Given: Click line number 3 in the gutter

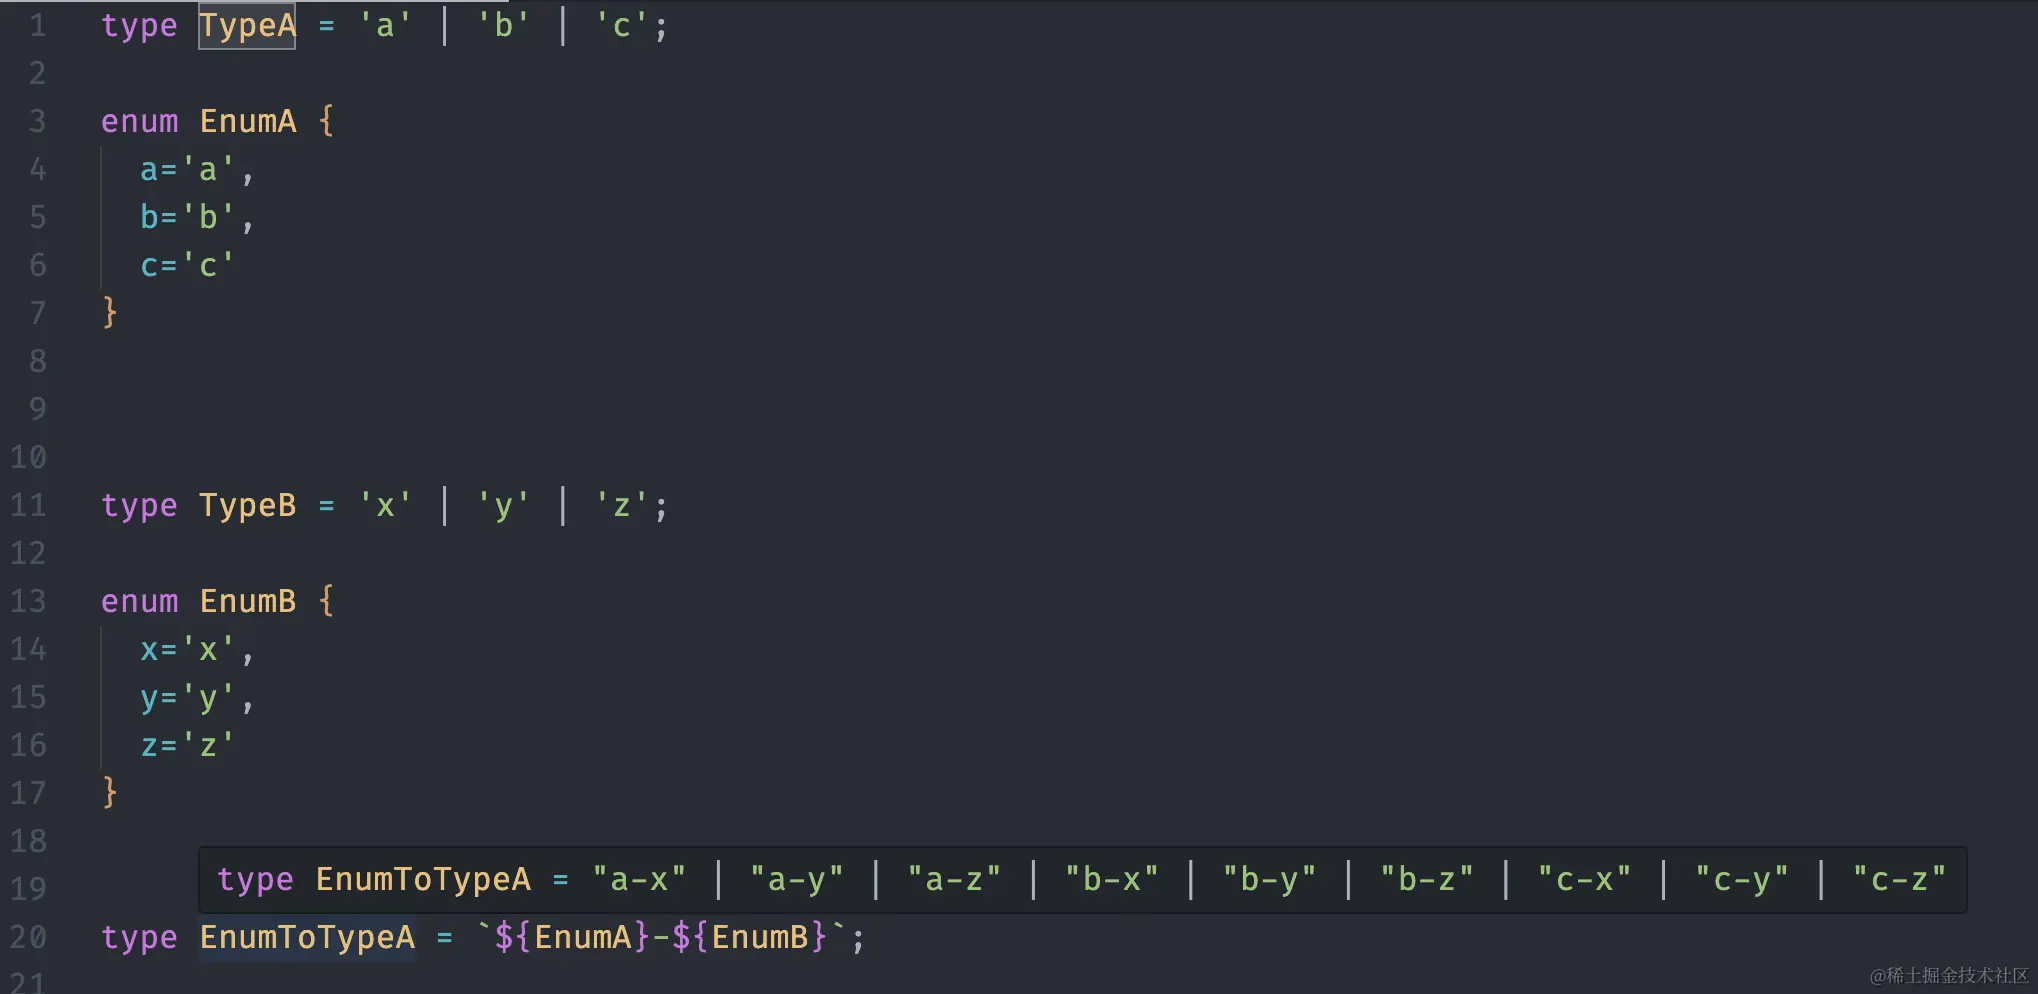Looking at the screenshot, I should pos(38,122).
